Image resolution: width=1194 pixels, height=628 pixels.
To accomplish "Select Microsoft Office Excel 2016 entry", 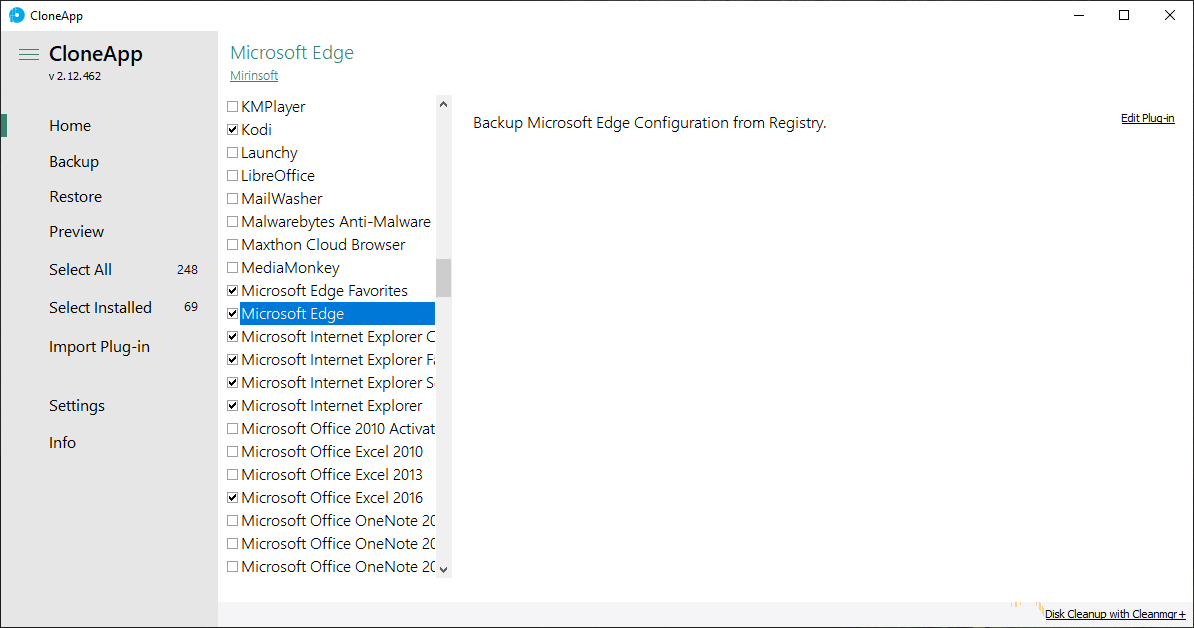I will pyautogui.click(x=332, y=497).
